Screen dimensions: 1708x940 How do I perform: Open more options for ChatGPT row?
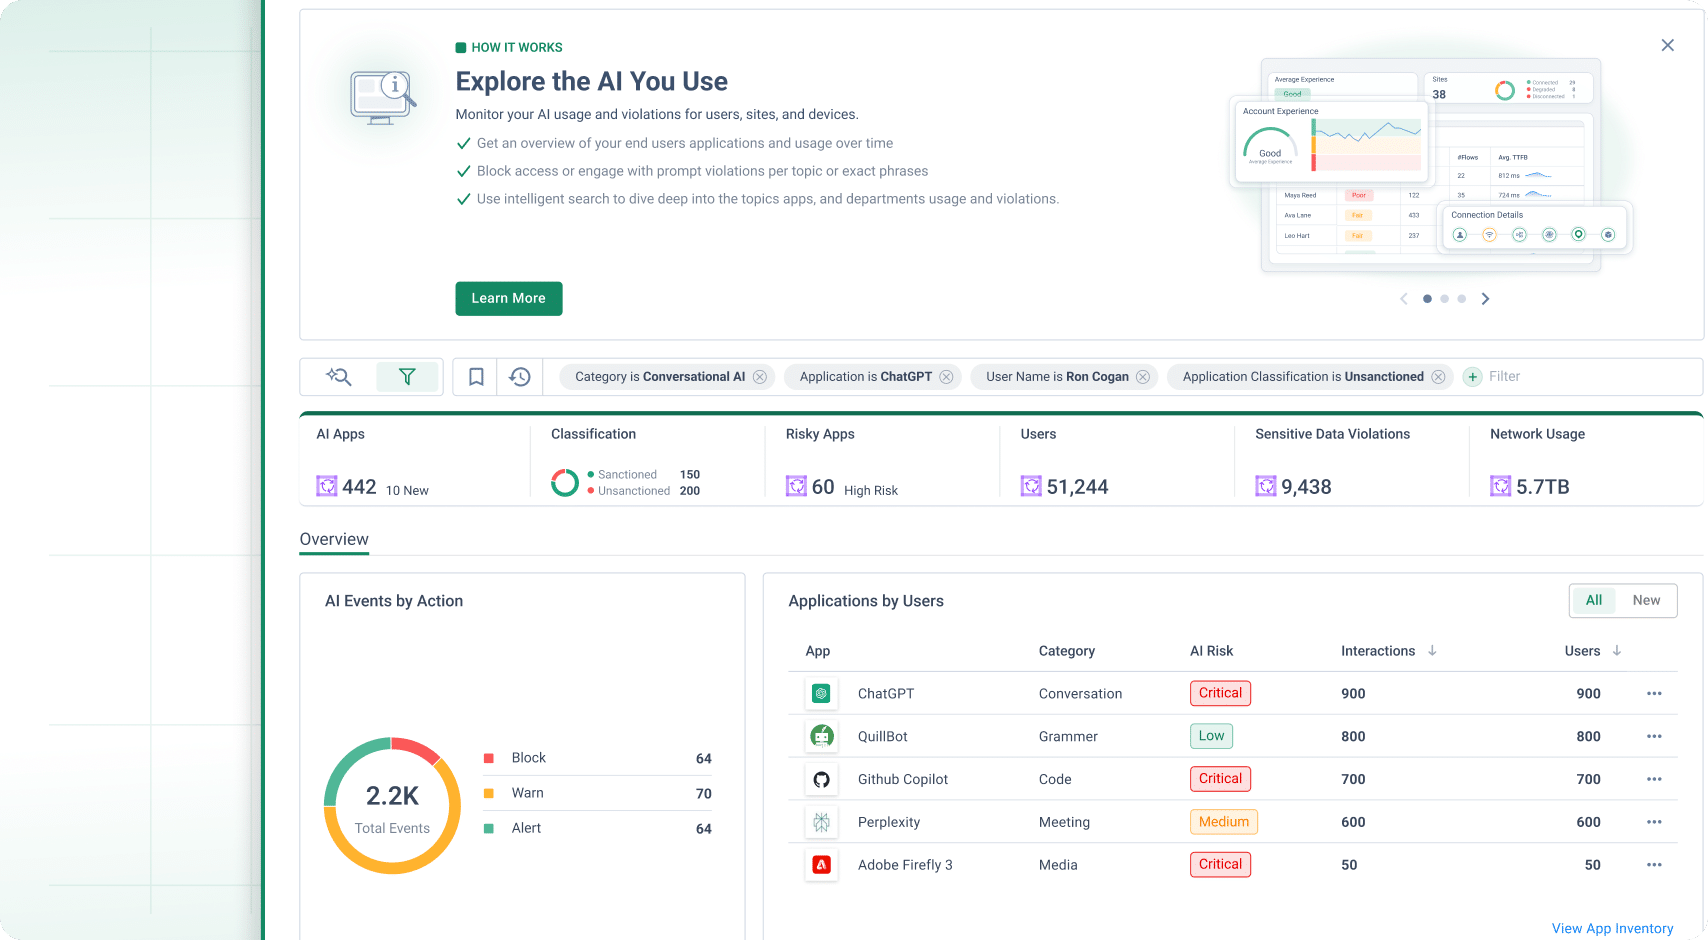click(x=1654, y=694)
